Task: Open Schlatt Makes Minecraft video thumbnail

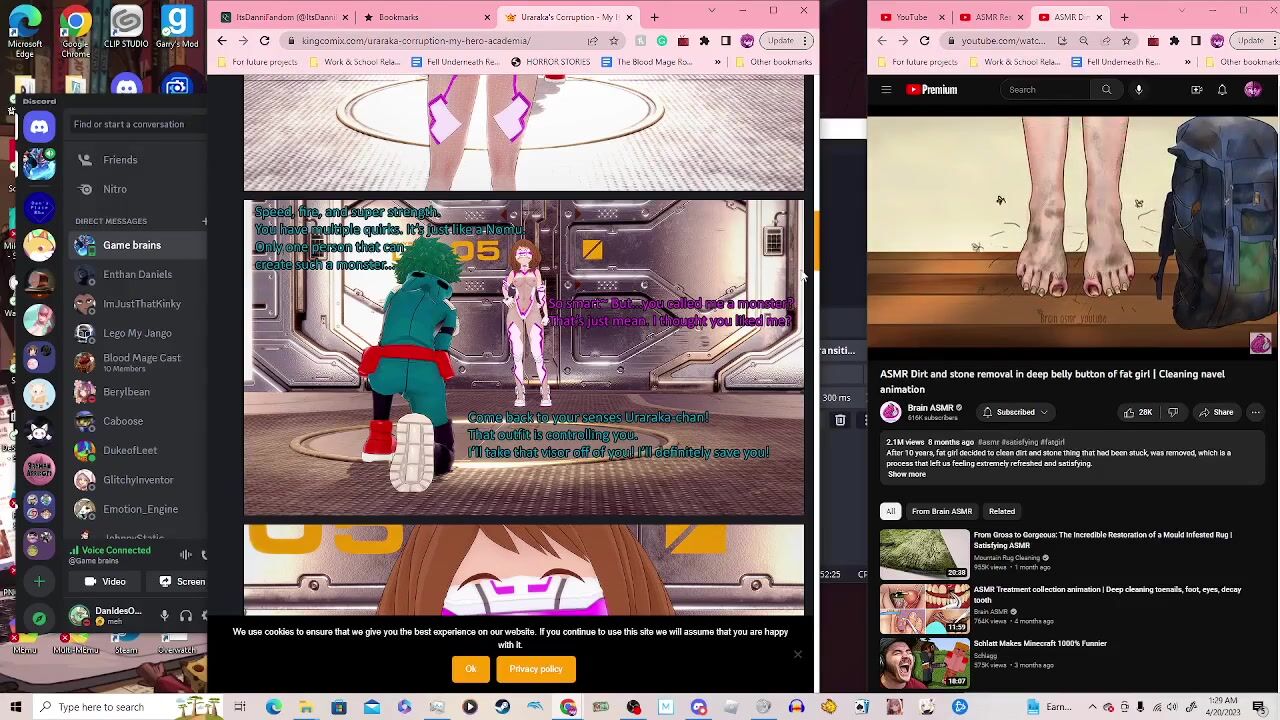Action: point(924,663)
